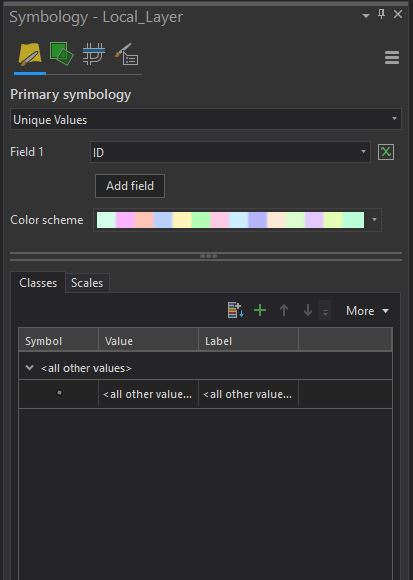Open the Symbology pane hamburger menu
Viewport: 413px width, 580px height.
click(x=392, y=58)
